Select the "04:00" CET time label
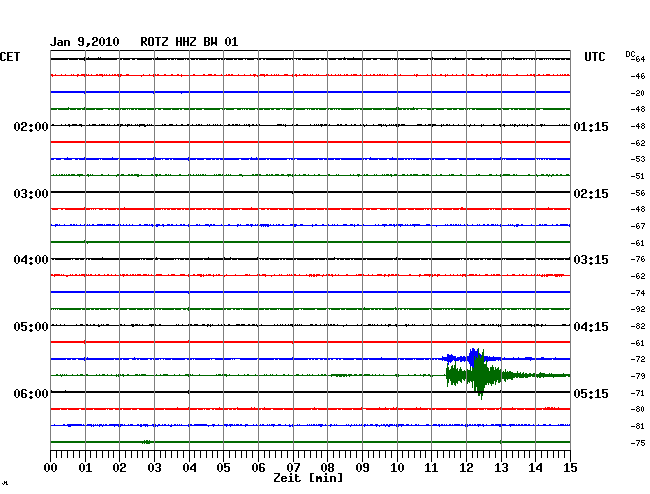 (31, 260)
